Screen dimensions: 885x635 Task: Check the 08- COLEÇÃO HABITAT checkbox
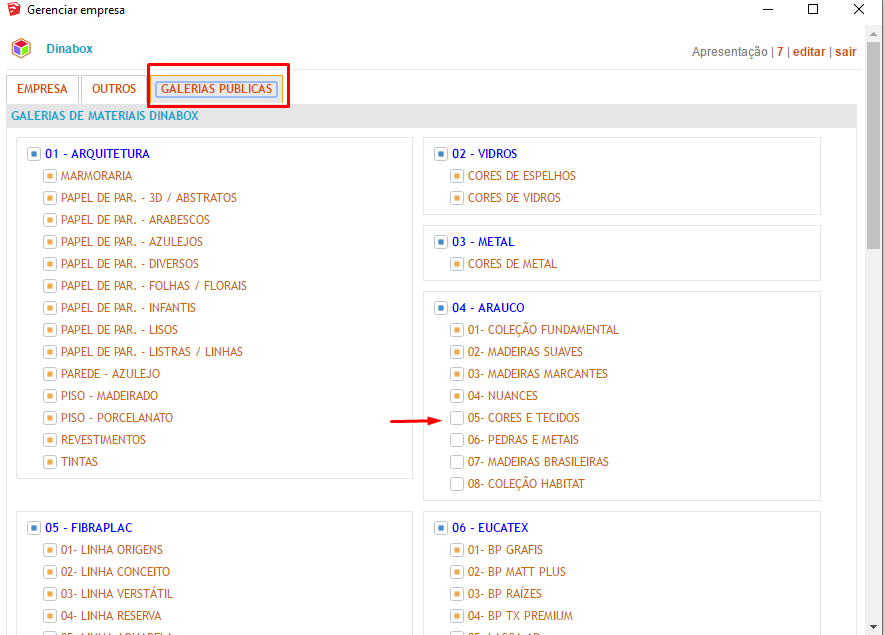coord(457,484)
